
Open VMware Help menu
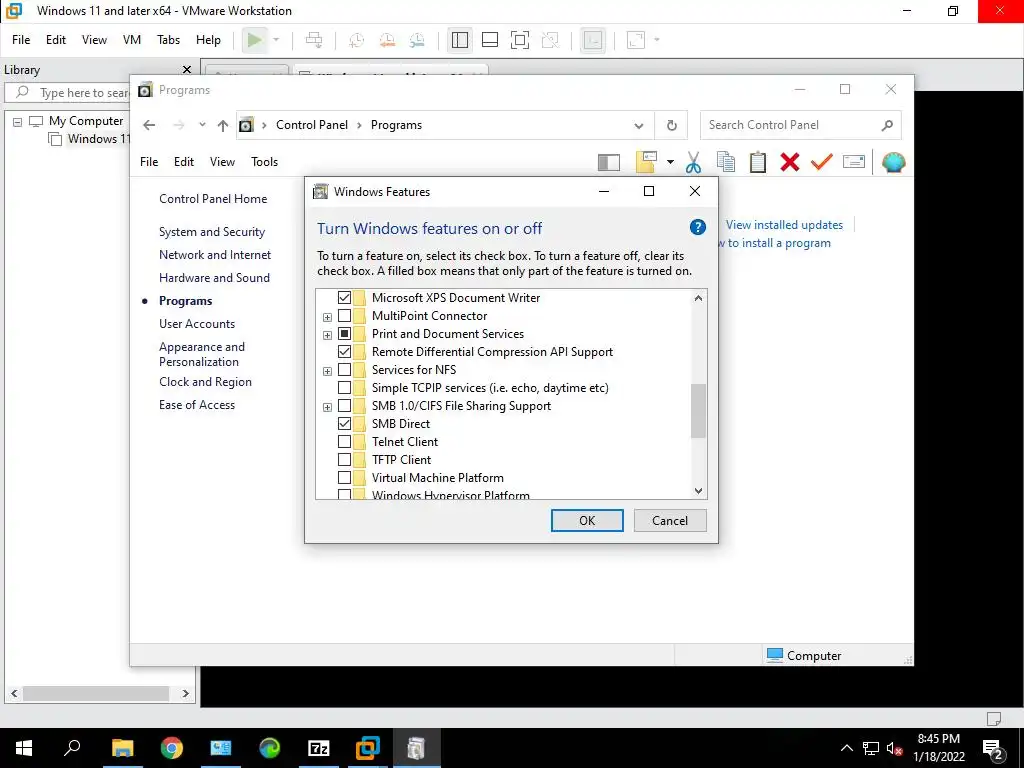(x=208, y=40)
